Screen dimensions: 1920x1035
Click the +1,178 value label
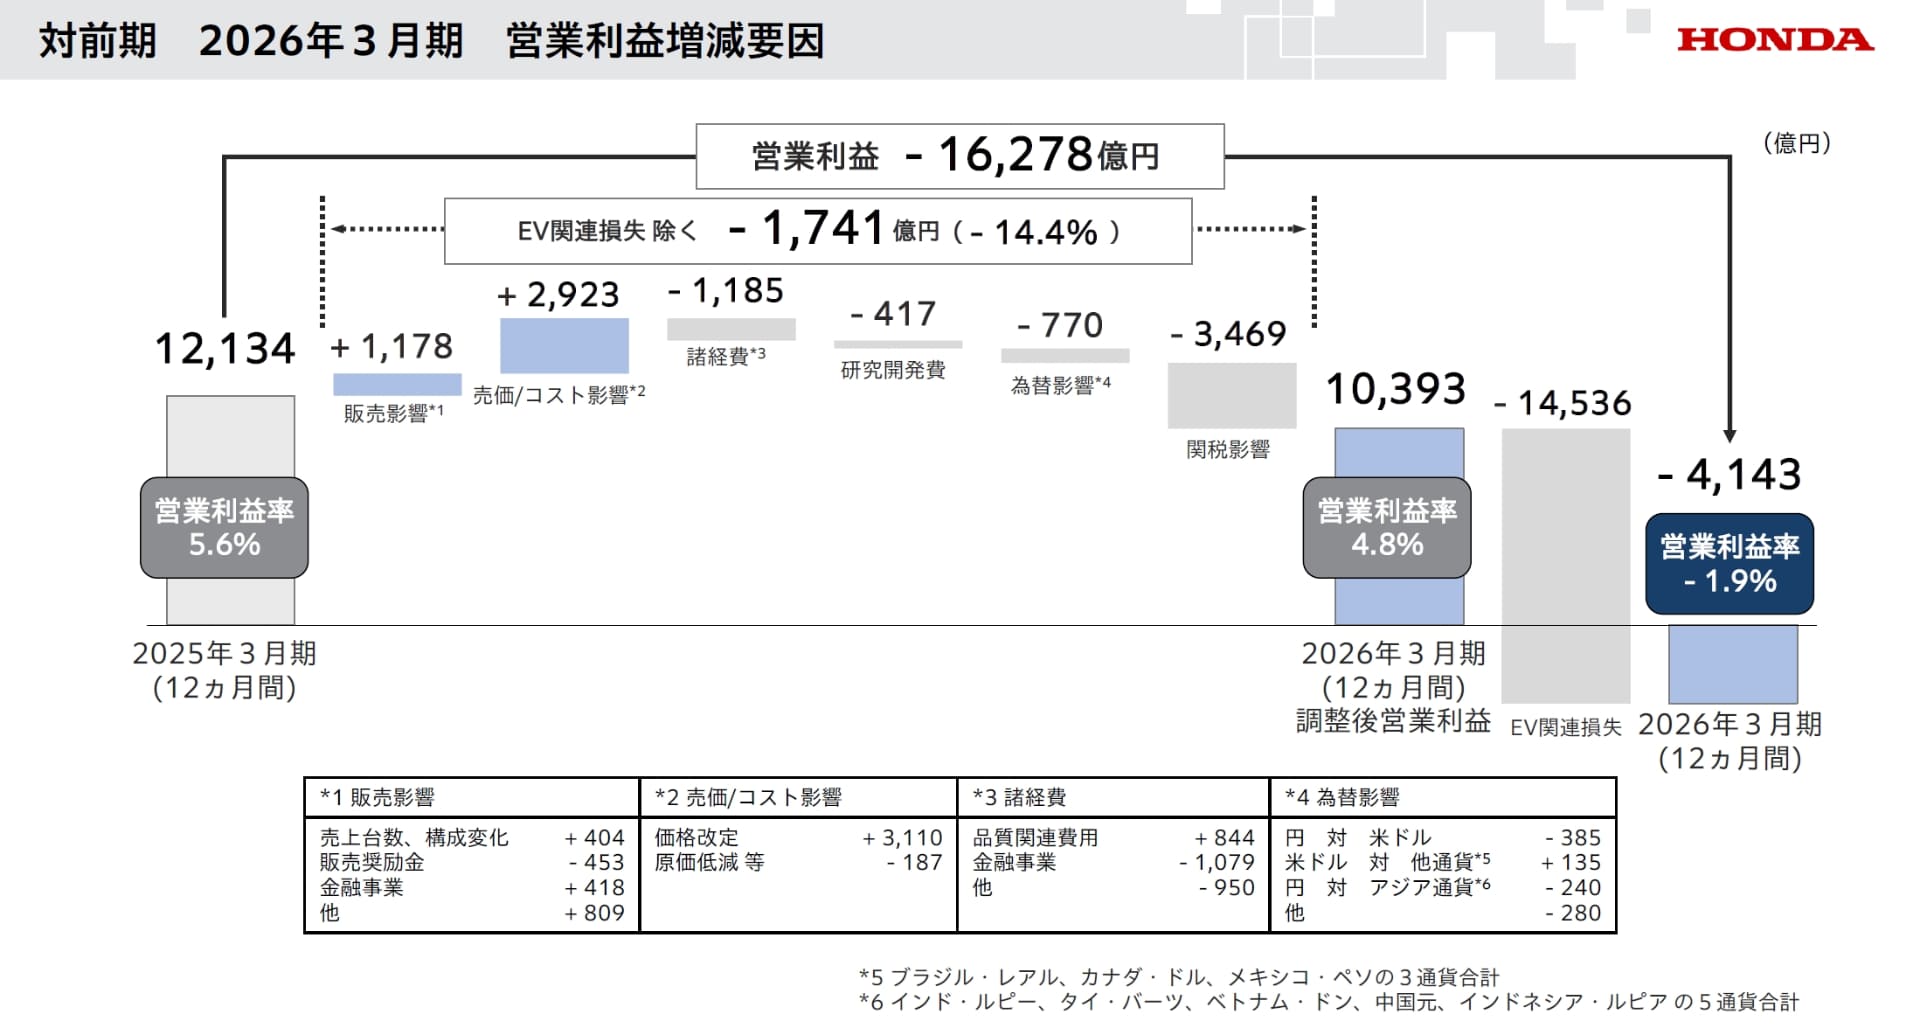tap(391, 347)
